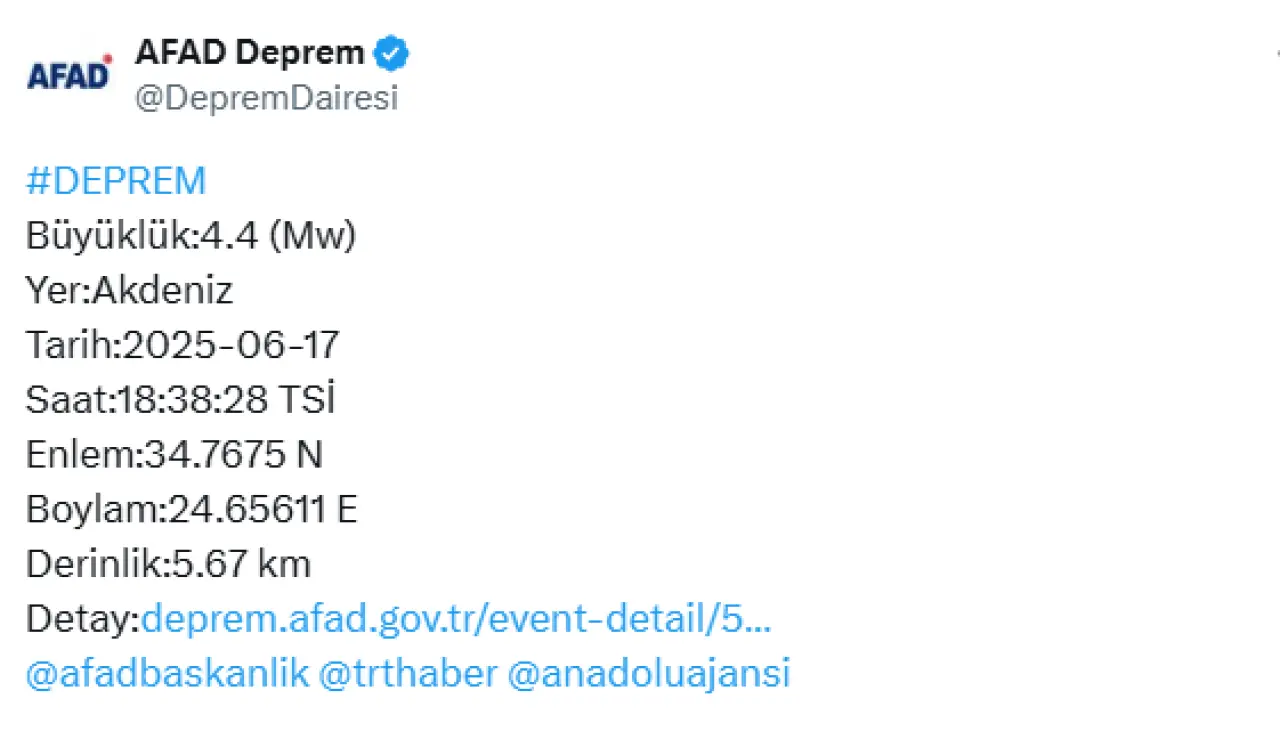Click the Yer:Akdeniz location line

129,291
